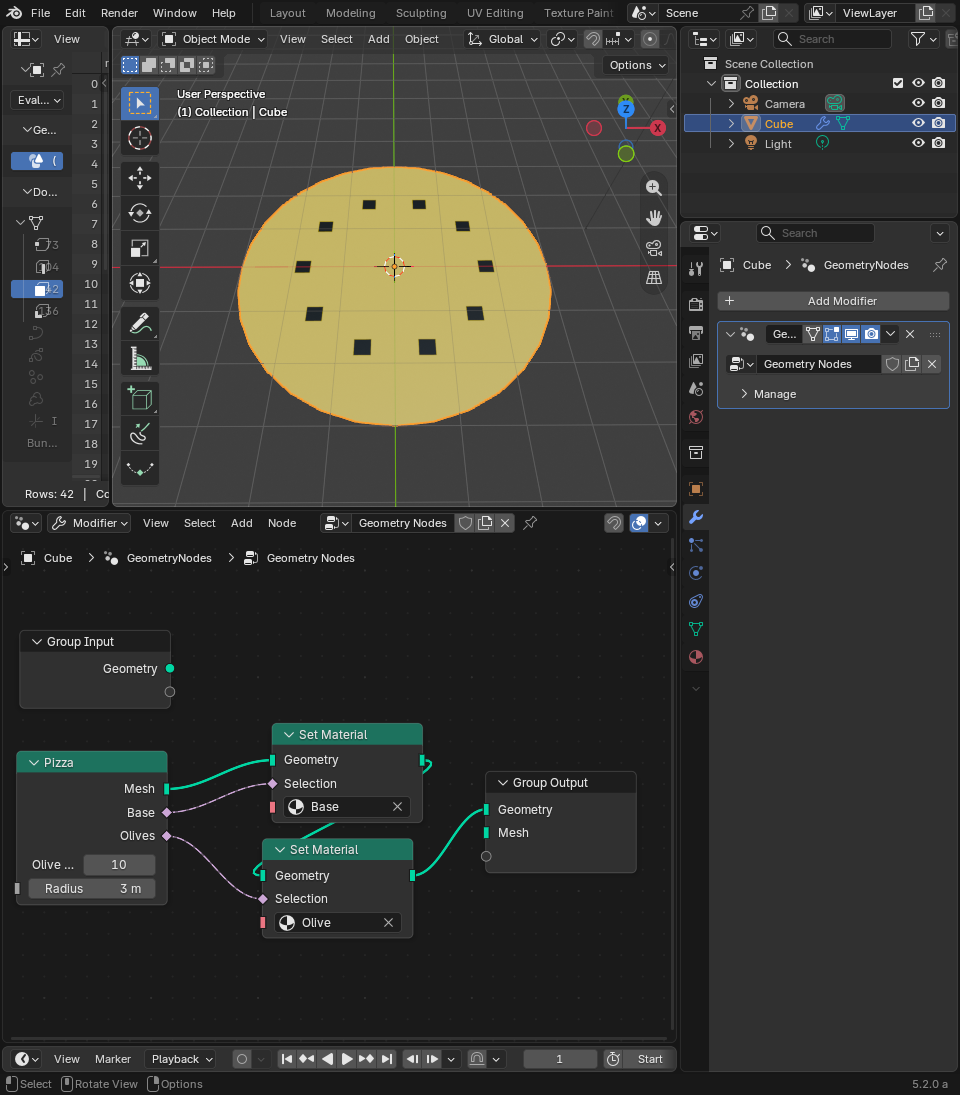Image resolution: width=960 pixels, height=1095 pixels.
Task: Open the Physics properties tab
Action: [696, 573]
